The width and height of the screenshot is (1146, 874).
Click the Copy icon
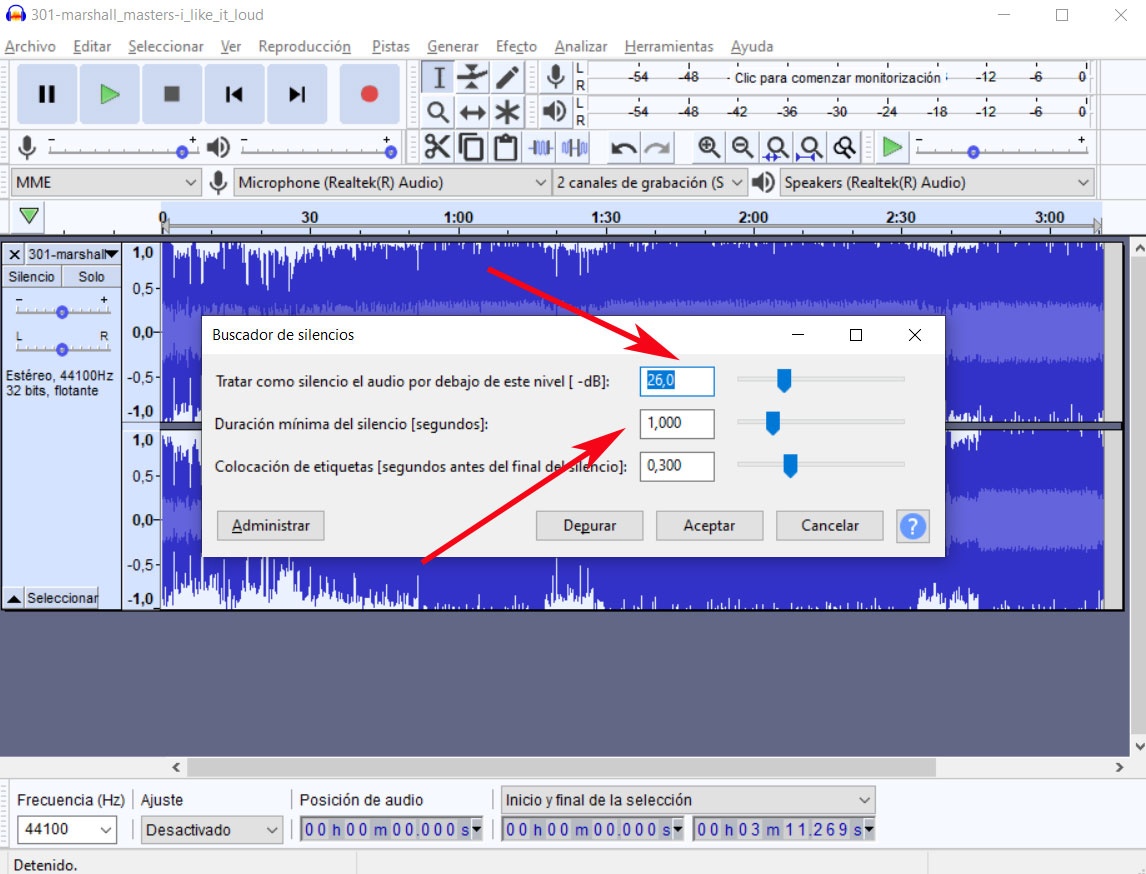[x=471, y=148]
